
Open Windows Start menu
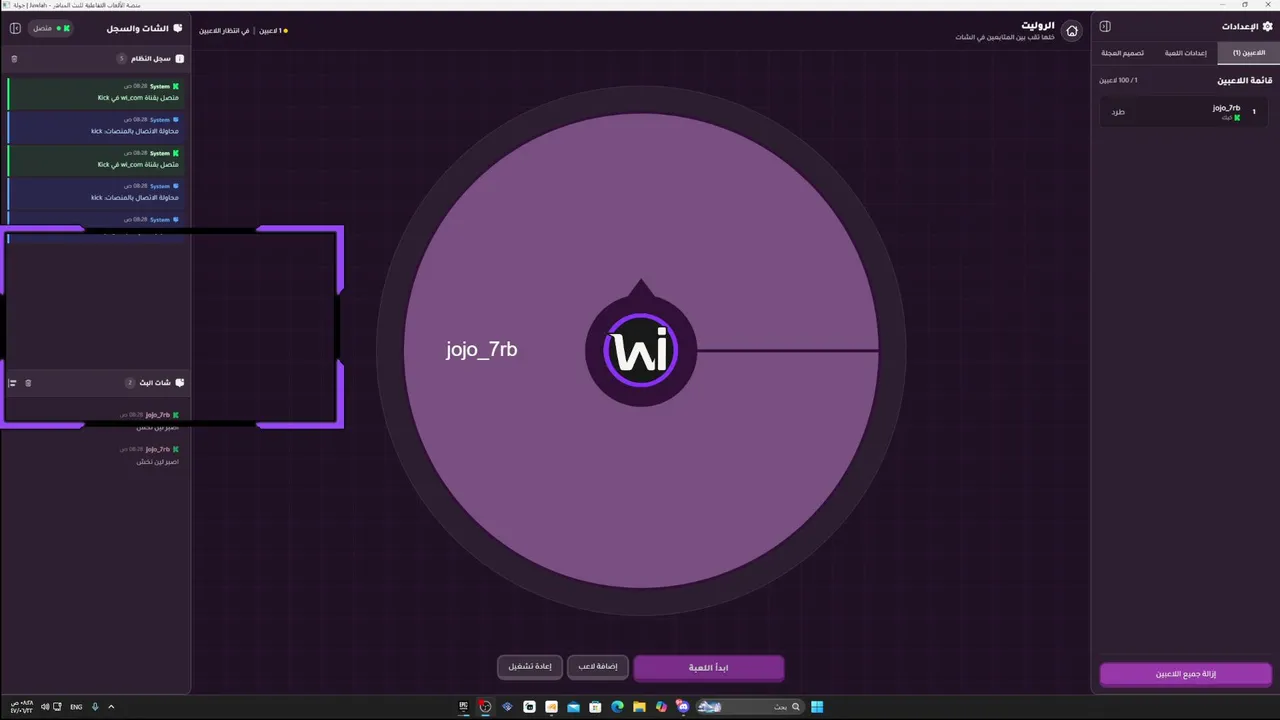[x=817, y=707]
